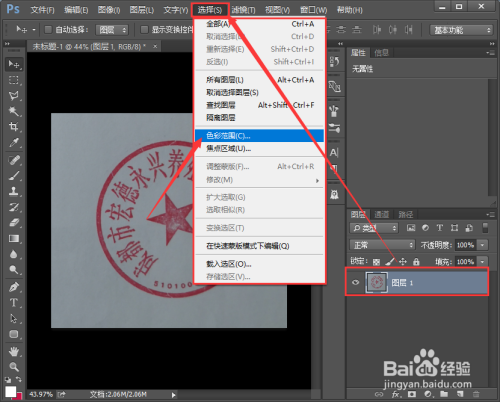This screenshot has width=500, height=402.
Task: Click the 图层 1 layer thumbnail
Action: (x=377, y=283)
